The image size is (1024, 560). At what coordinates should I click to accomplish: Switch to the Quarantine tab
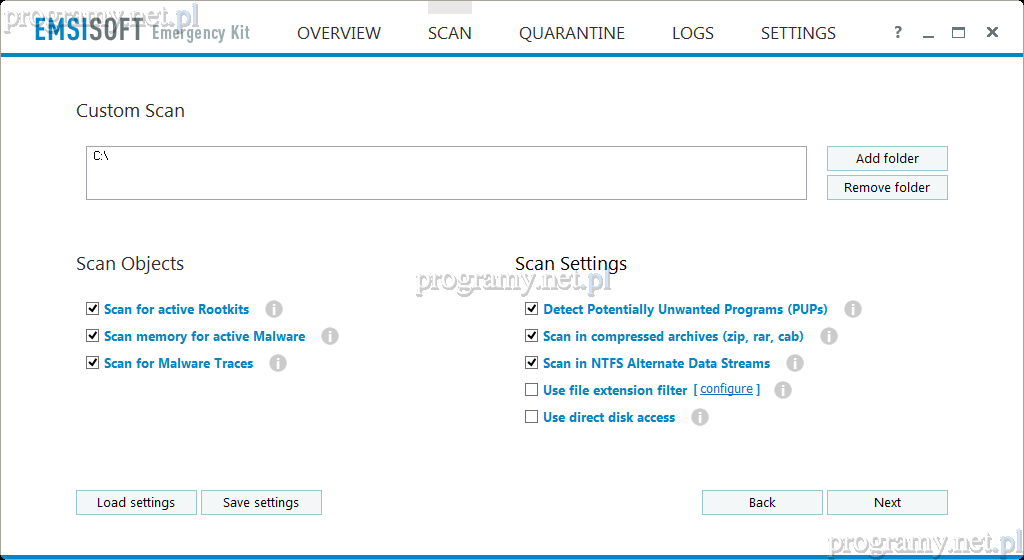tap(571, 33)
